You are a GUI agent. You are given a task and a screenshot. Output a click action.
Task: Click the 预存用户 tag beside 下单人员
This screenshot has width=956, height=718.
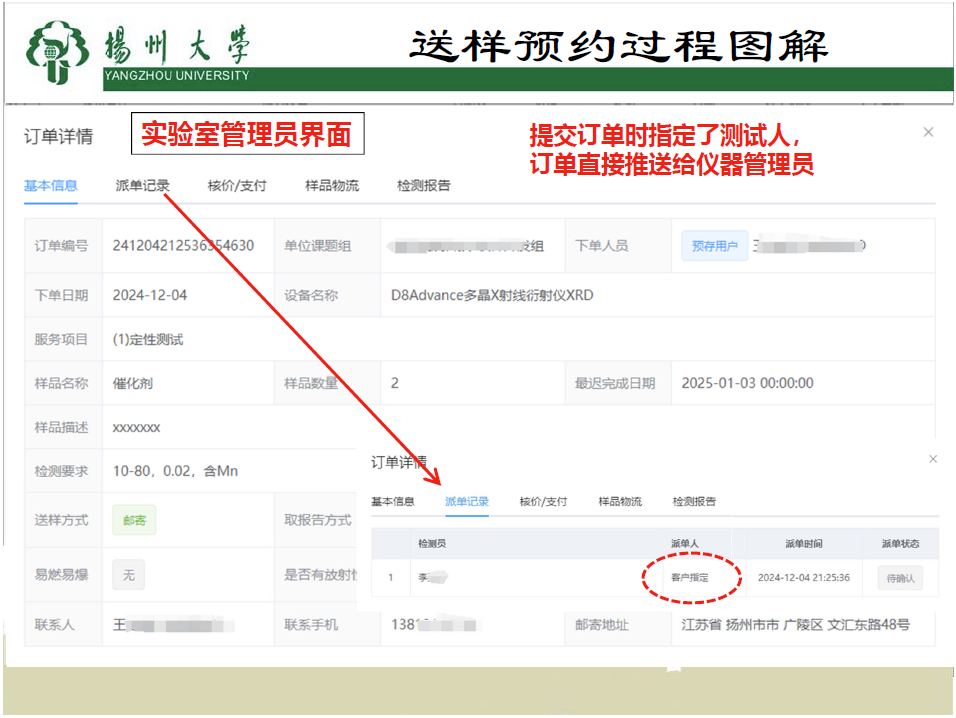coord(714,246)
